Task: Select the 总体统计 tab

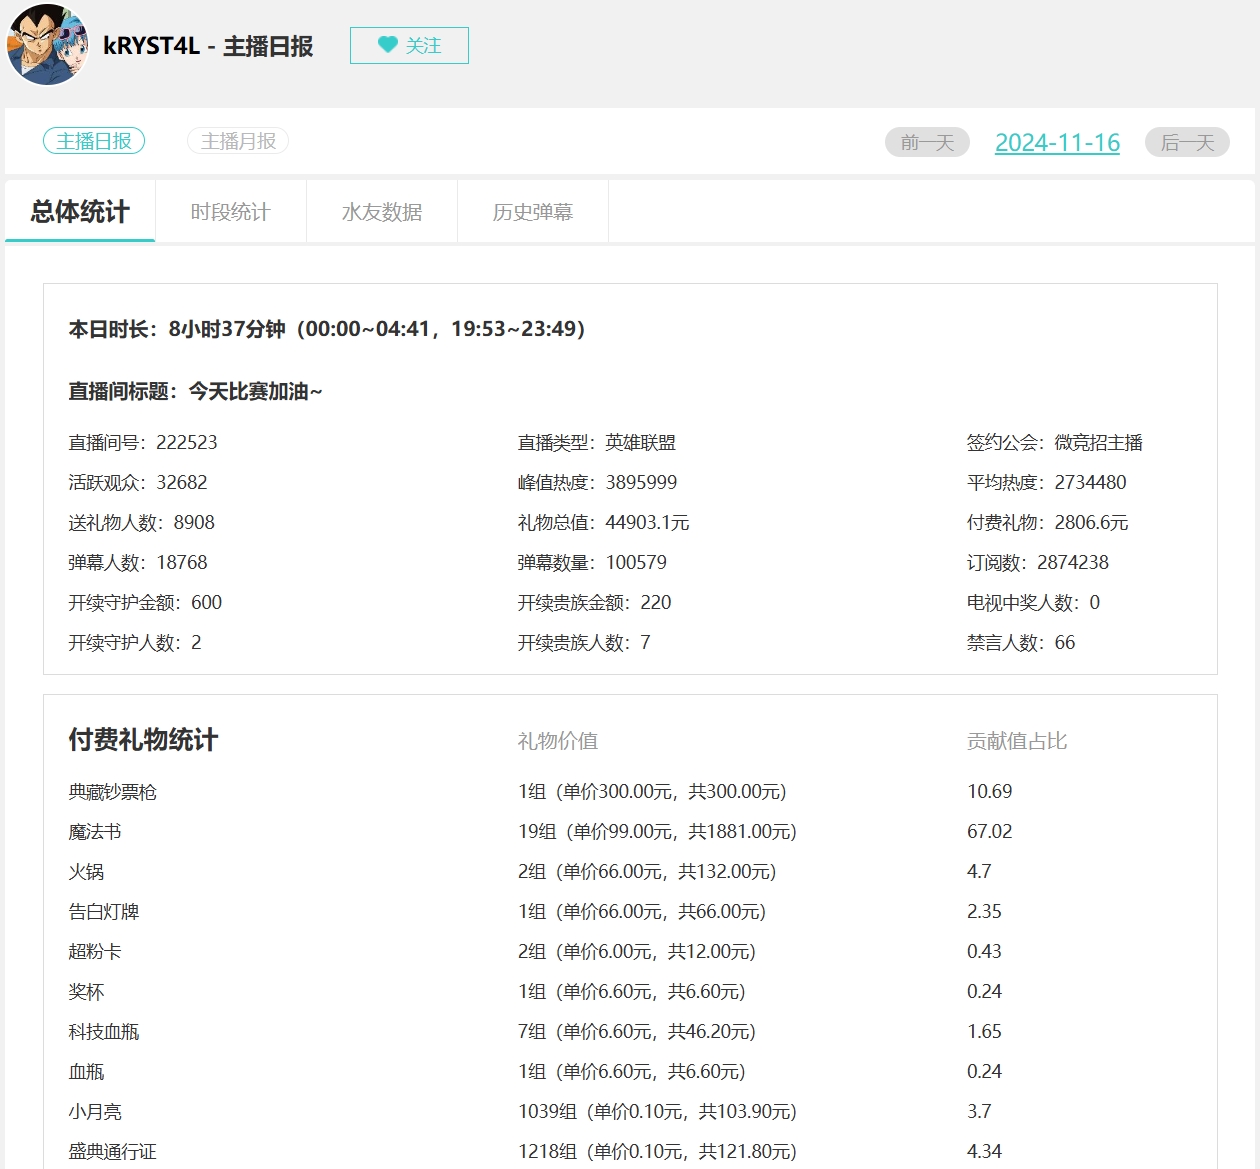Action: (x=79, y=211)
